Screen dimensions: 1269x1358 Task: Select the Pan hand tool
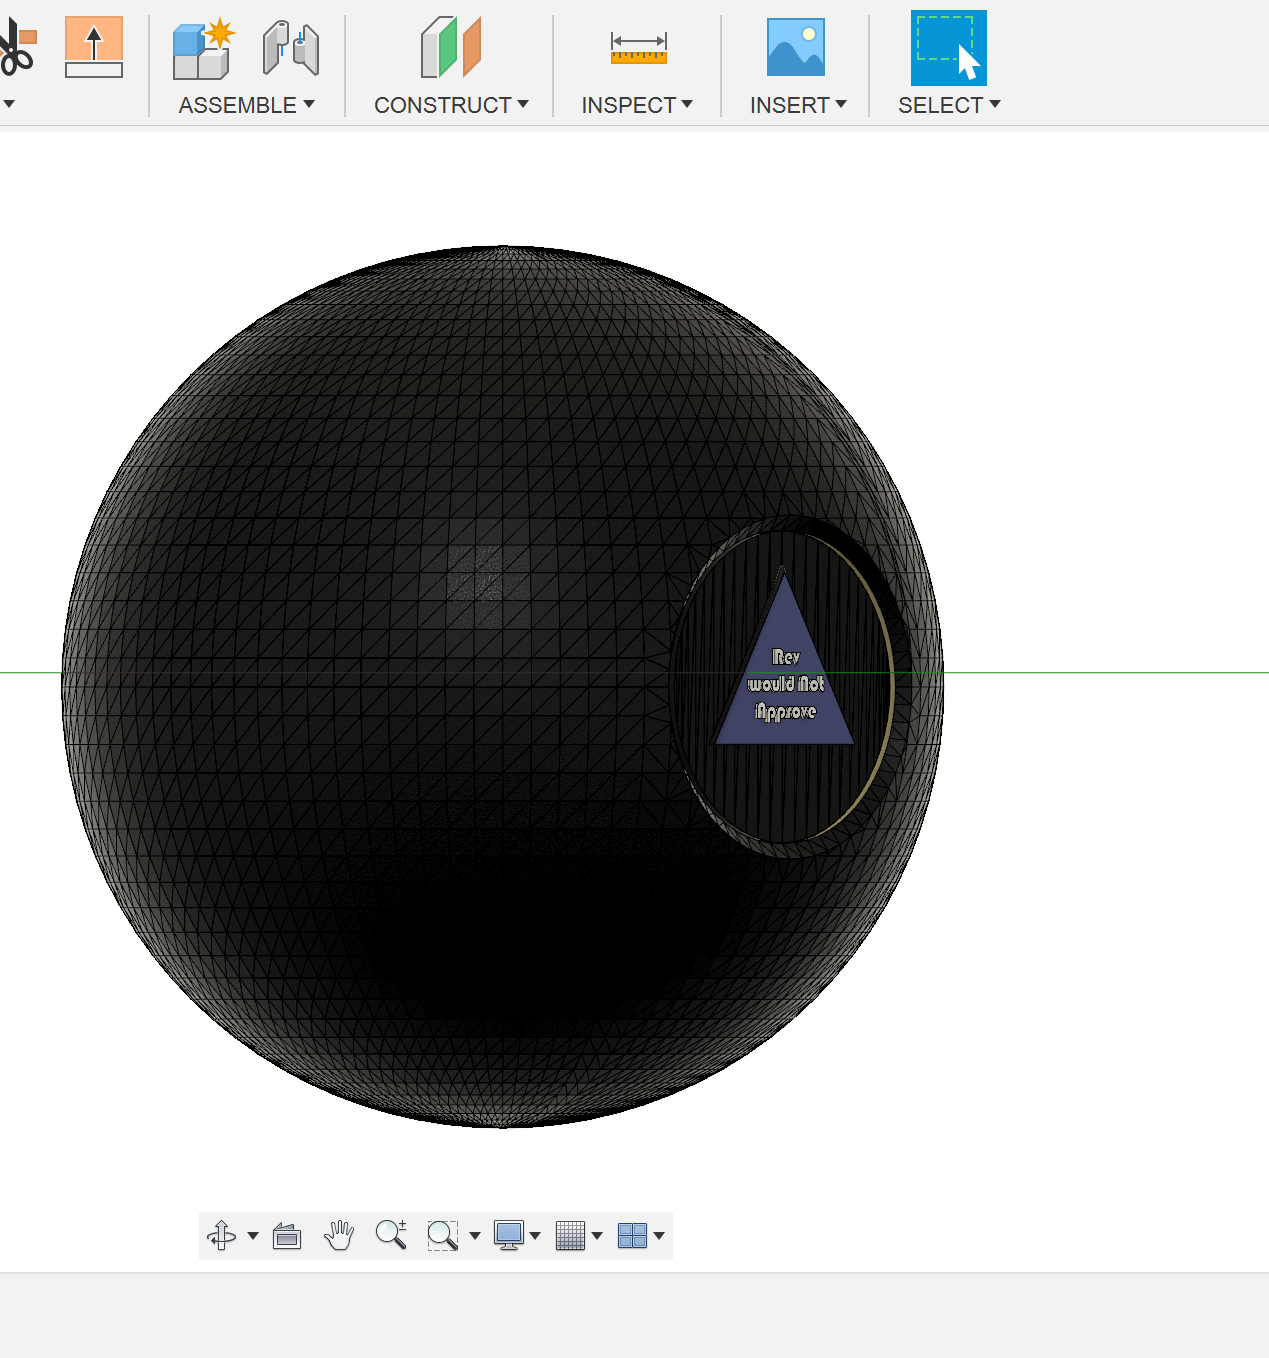click(x=339, y=1236)
